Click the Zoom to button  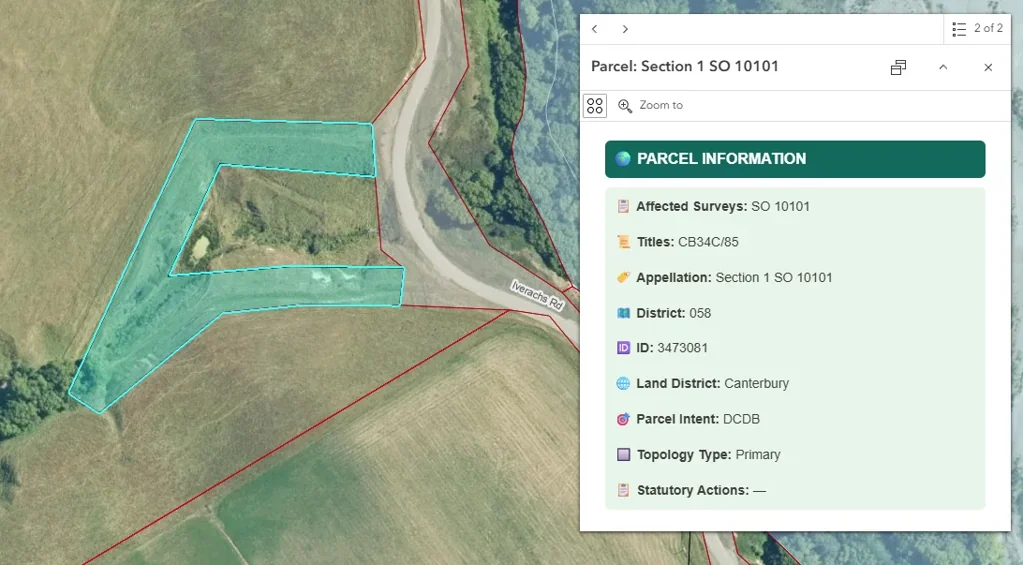coord(650,106)
